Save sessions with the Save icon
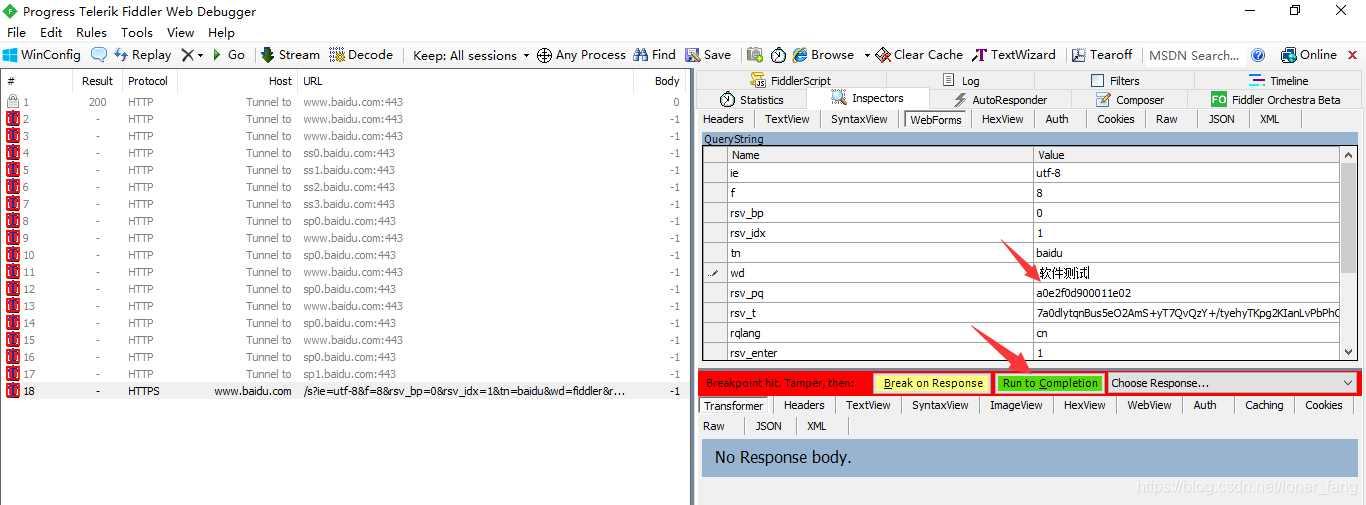This screenshot has height=505, width=1366. [x=708, y=55]
